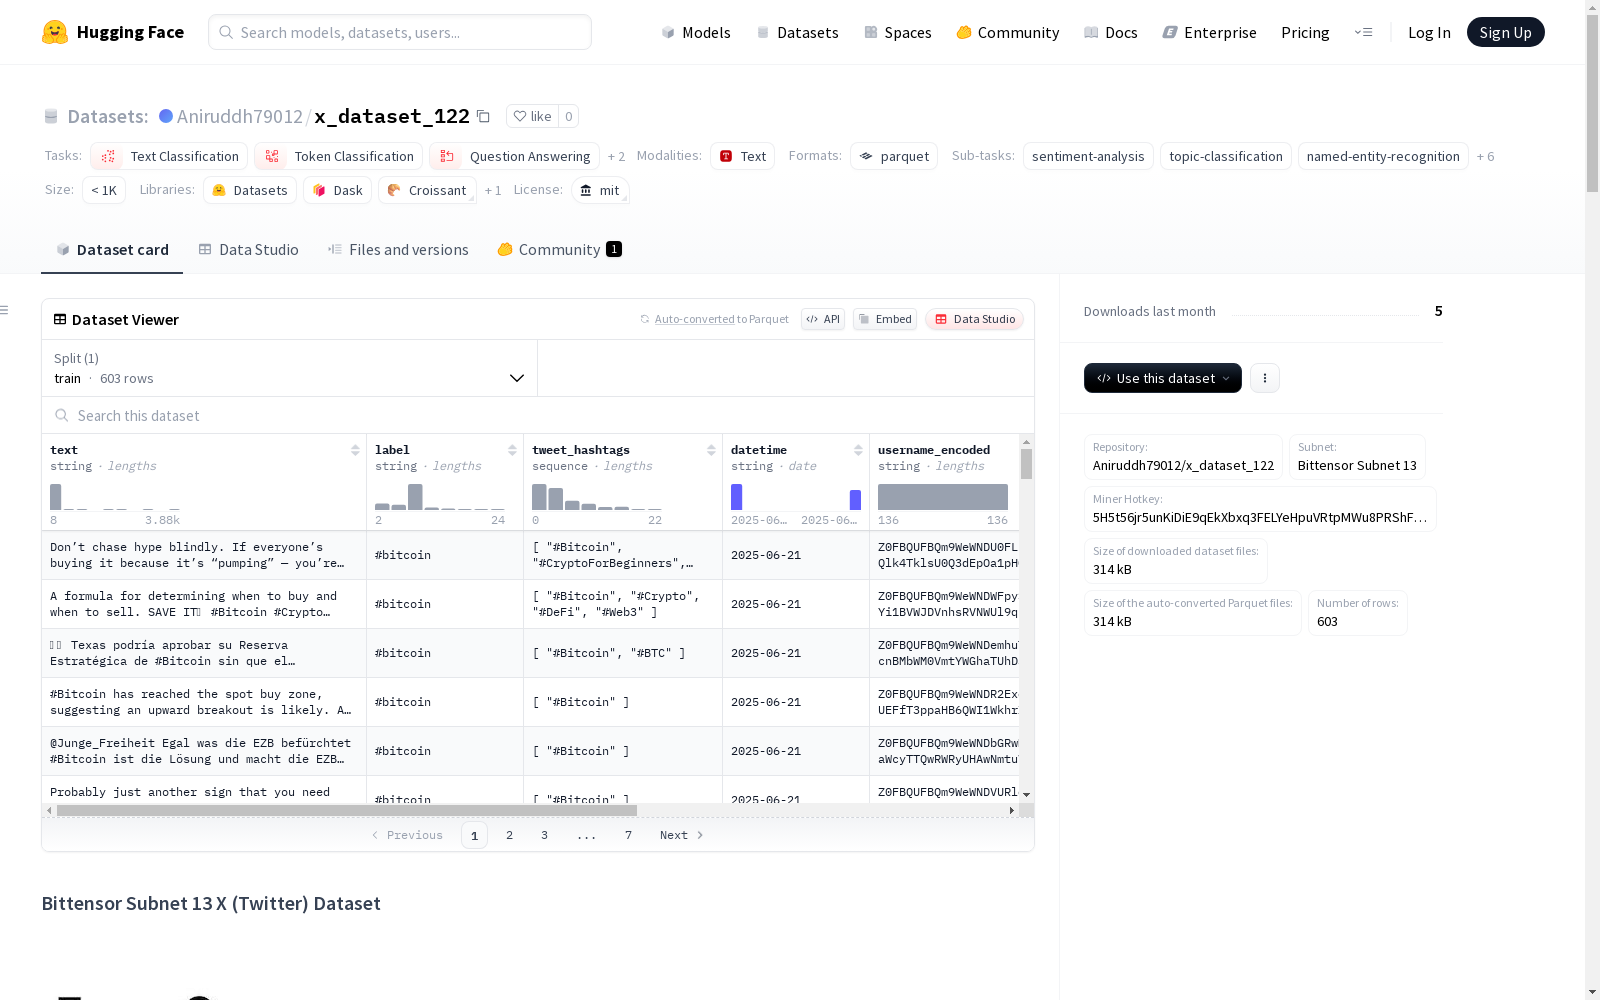This screenshot has height=1000, width=1600.
Task: Click the Dask library tag
Action: (x=337, y=190)
